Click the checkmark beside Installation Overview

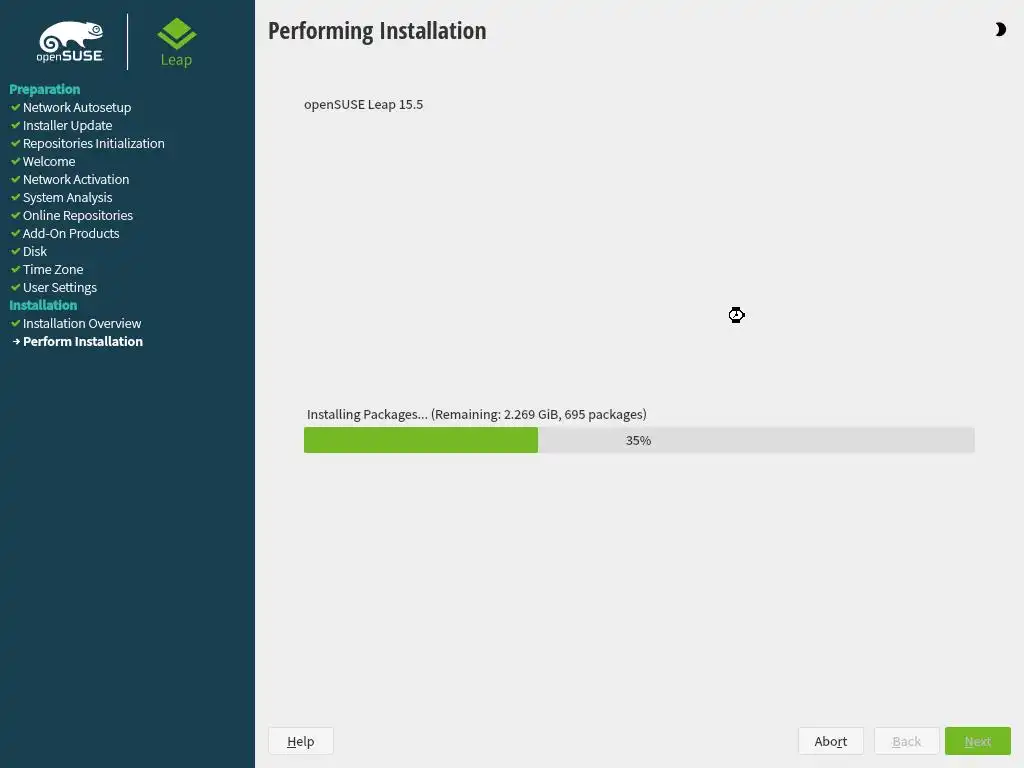(x=15, y=323)
